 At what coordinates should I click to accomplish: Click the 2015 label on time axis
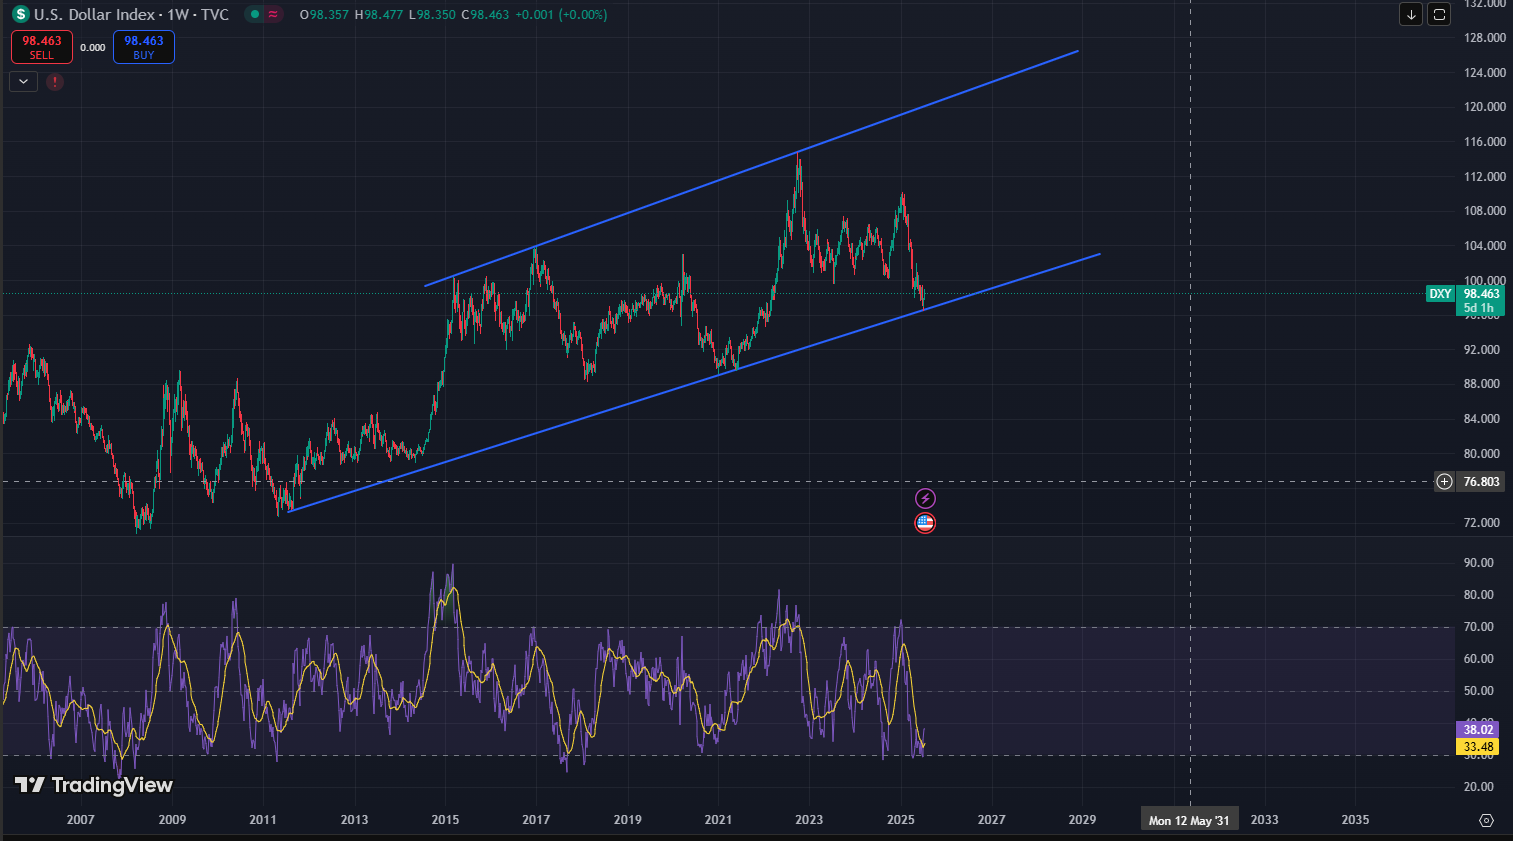445,820
